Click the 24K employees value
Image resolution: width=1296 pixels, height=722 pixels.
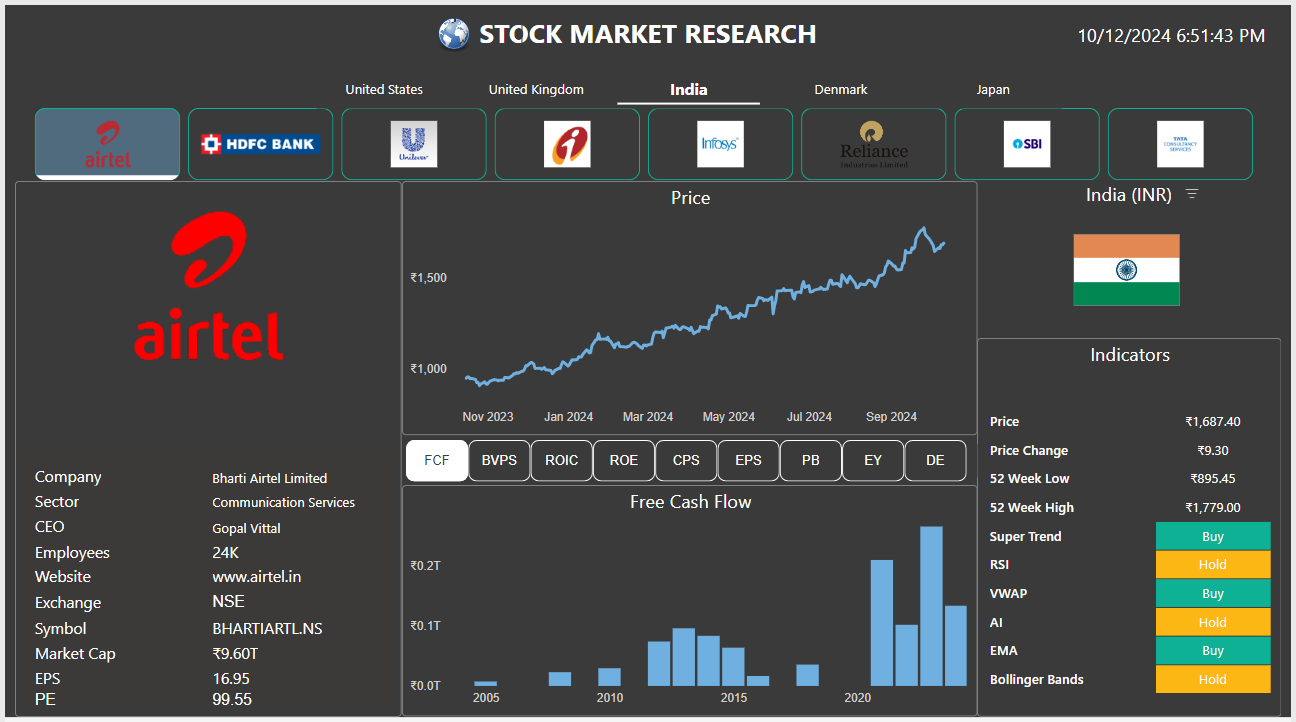pyautogui.click(x=225, y=553)
